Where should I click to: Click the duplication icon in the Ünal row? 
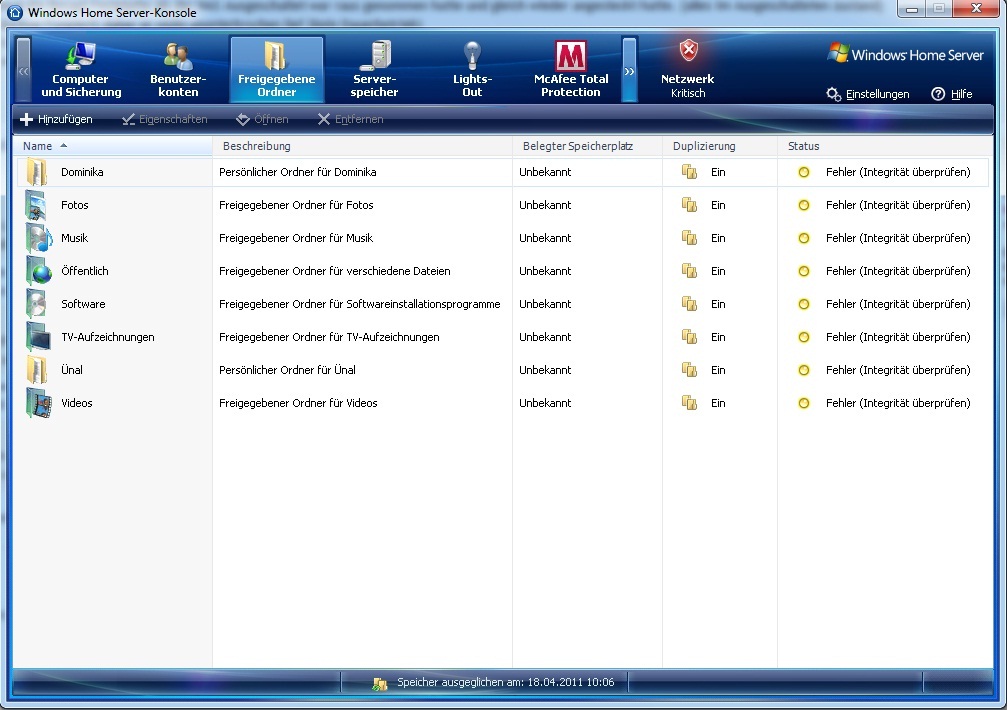(689, 370)
